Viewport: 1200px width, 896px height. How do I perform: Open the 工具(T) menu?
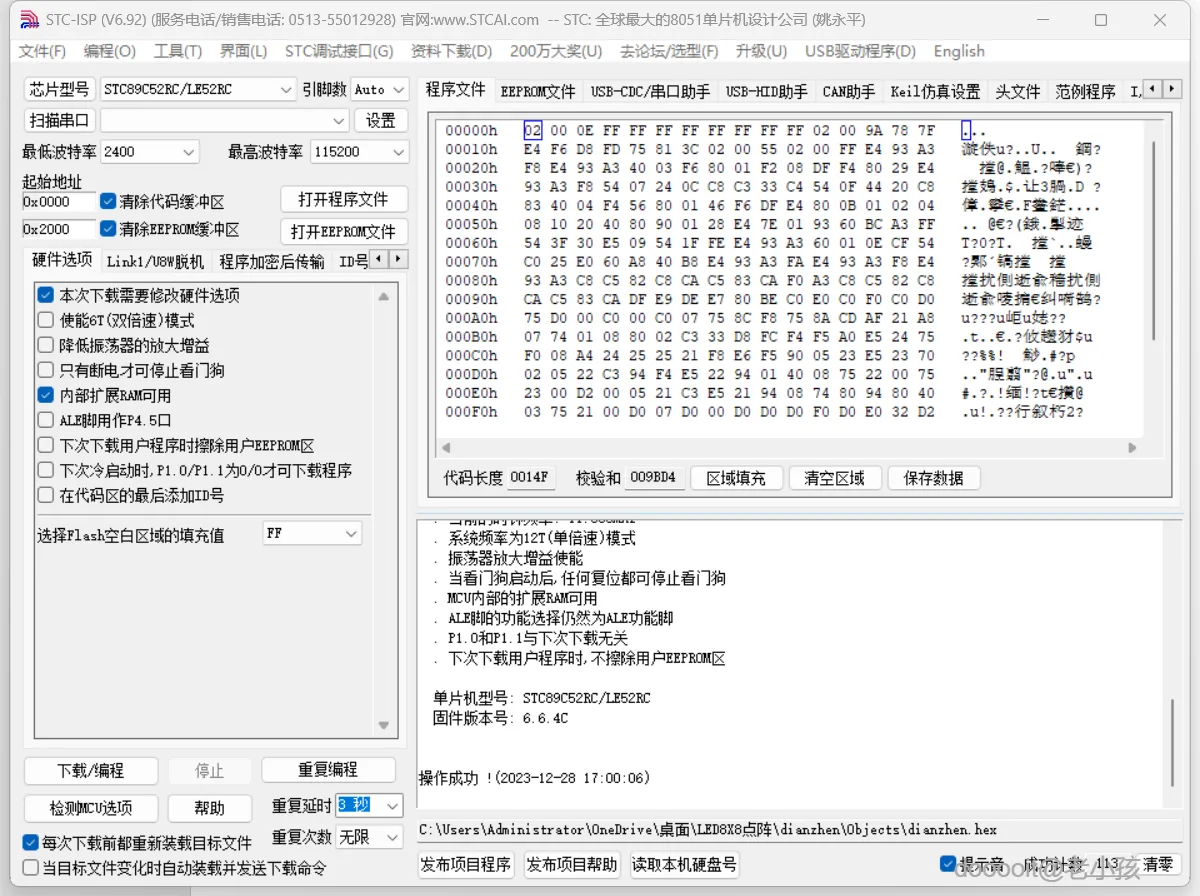coord(178,51)
